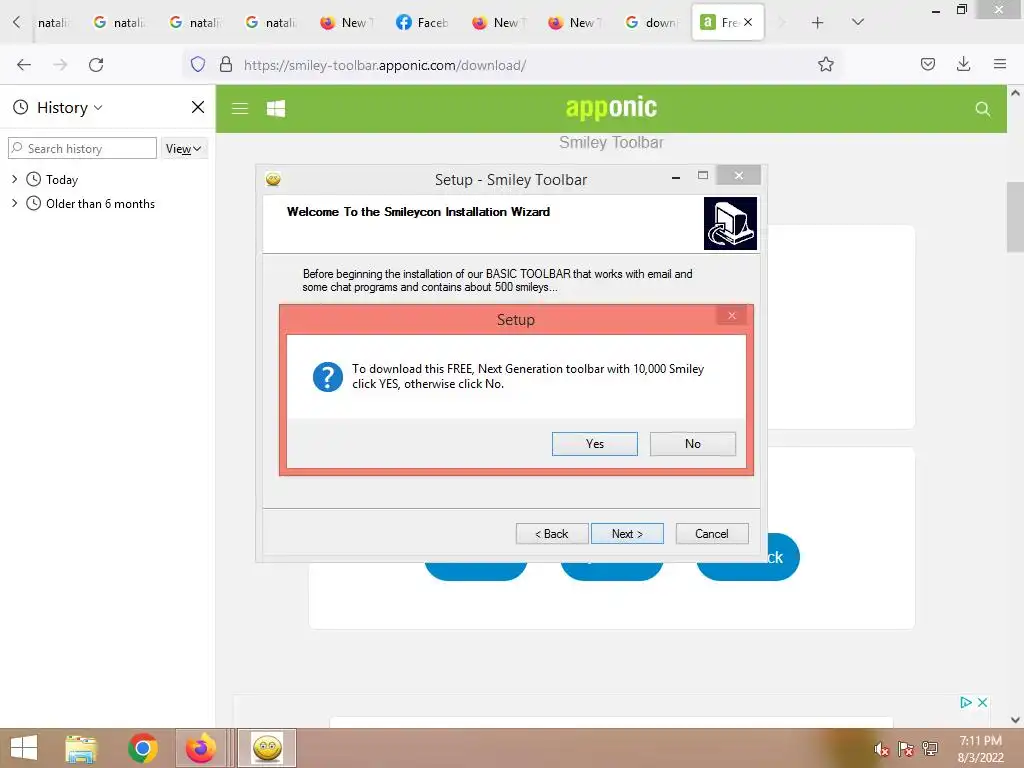Switch to the Facebook tab
This screenshot has width=1024, height=768.
click(x=423, y=23)
